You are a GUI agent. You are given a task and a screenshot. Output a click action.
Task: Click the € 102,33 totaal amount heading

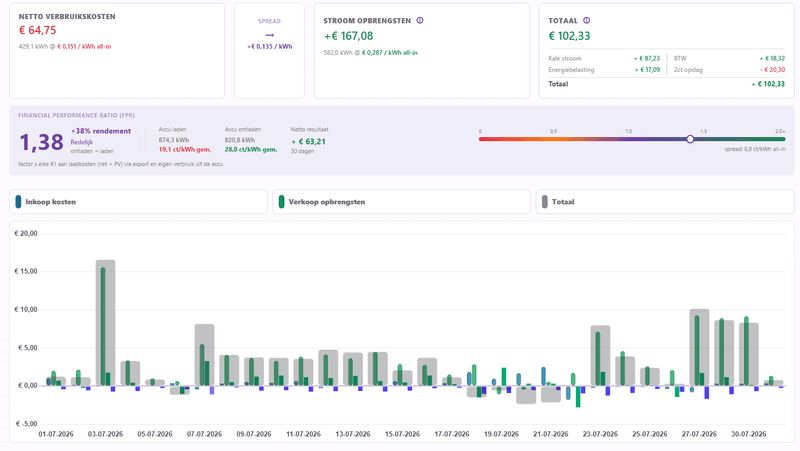[569, 36]
